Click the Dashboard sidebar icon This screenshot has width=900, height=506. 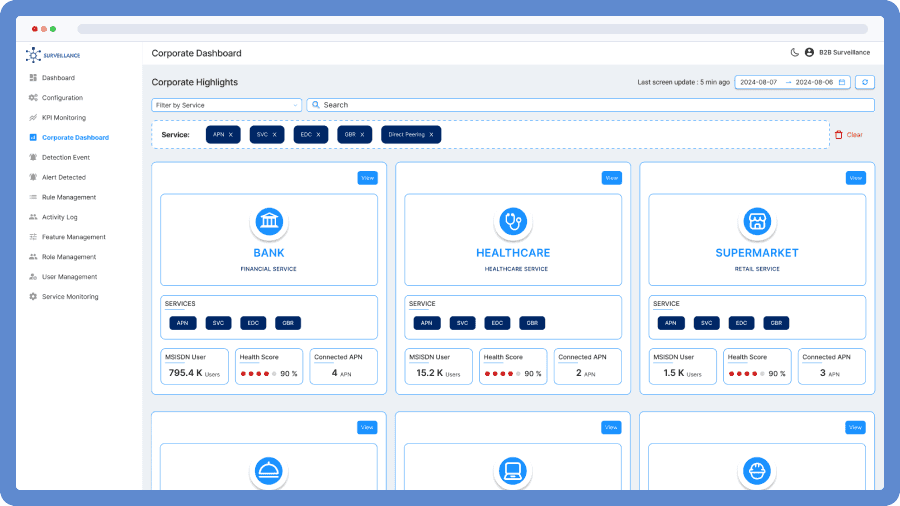33,77
